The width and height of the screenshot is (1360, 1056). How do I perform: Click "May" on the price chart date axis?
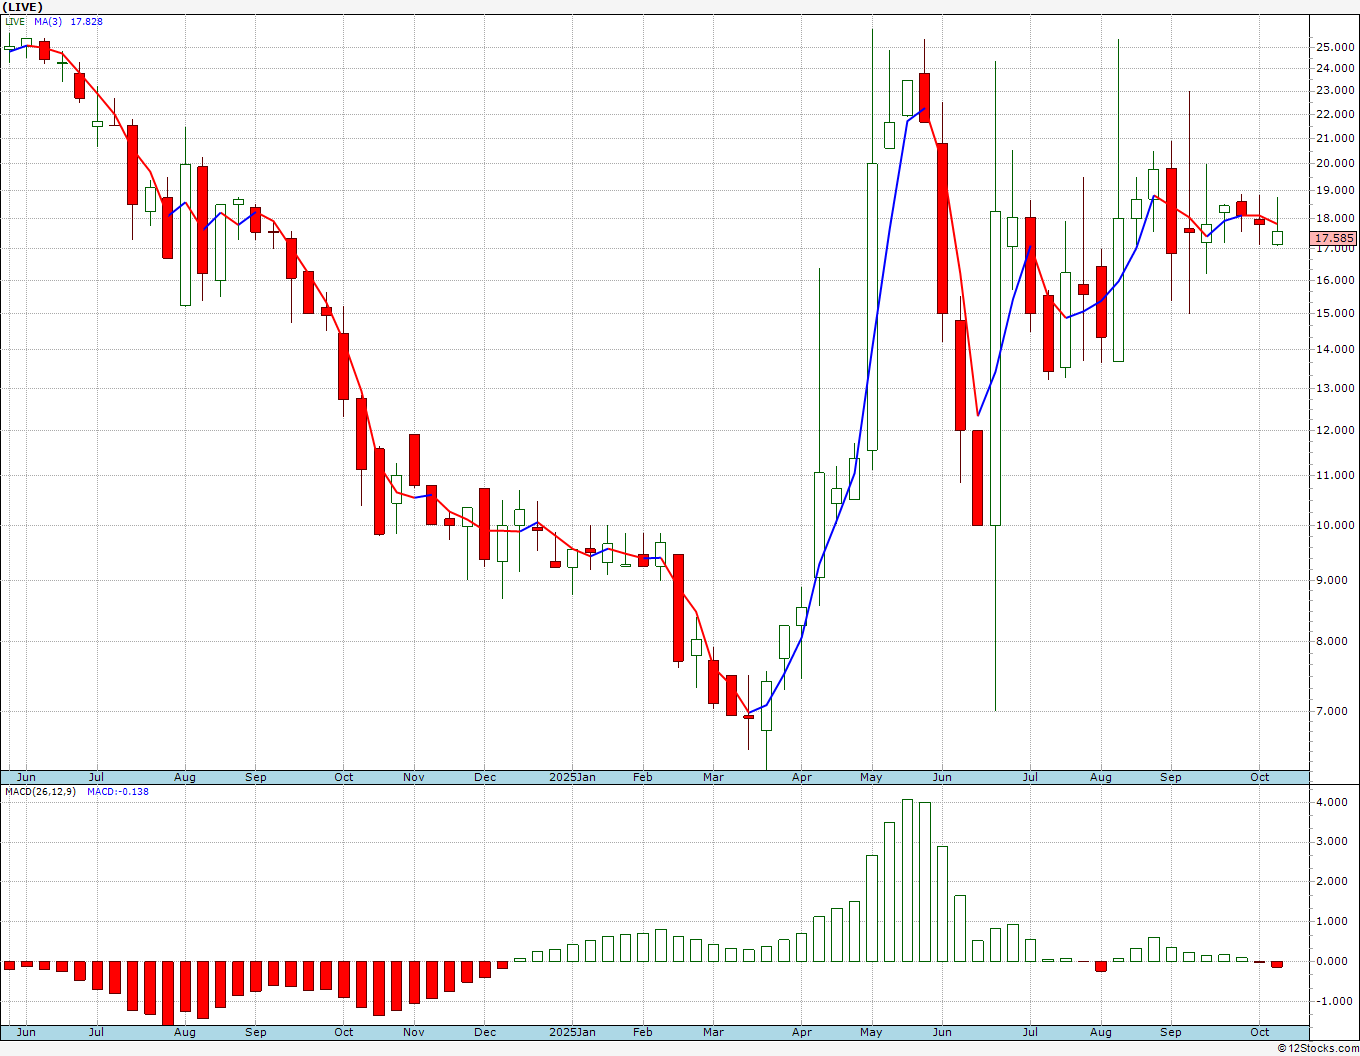point(871,777)
